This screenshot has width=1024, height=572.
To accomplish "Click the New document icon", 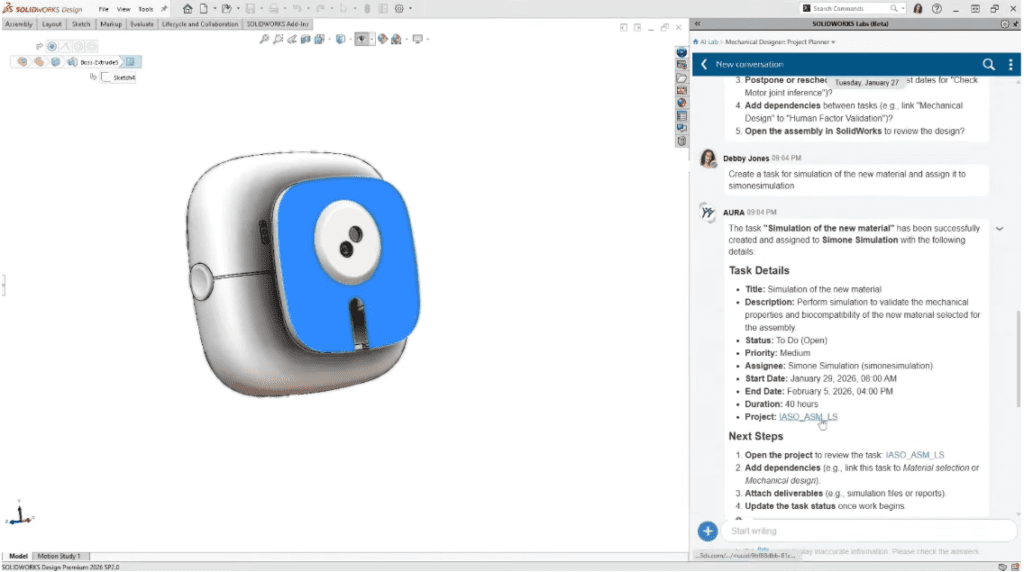I will click(203, 9).
